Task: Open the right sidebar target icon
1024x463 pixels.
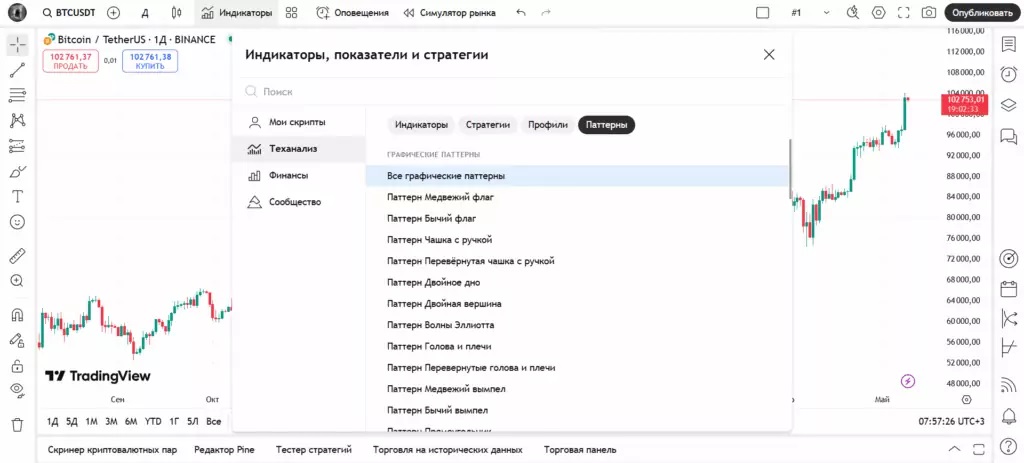Action: [1009, 257]
